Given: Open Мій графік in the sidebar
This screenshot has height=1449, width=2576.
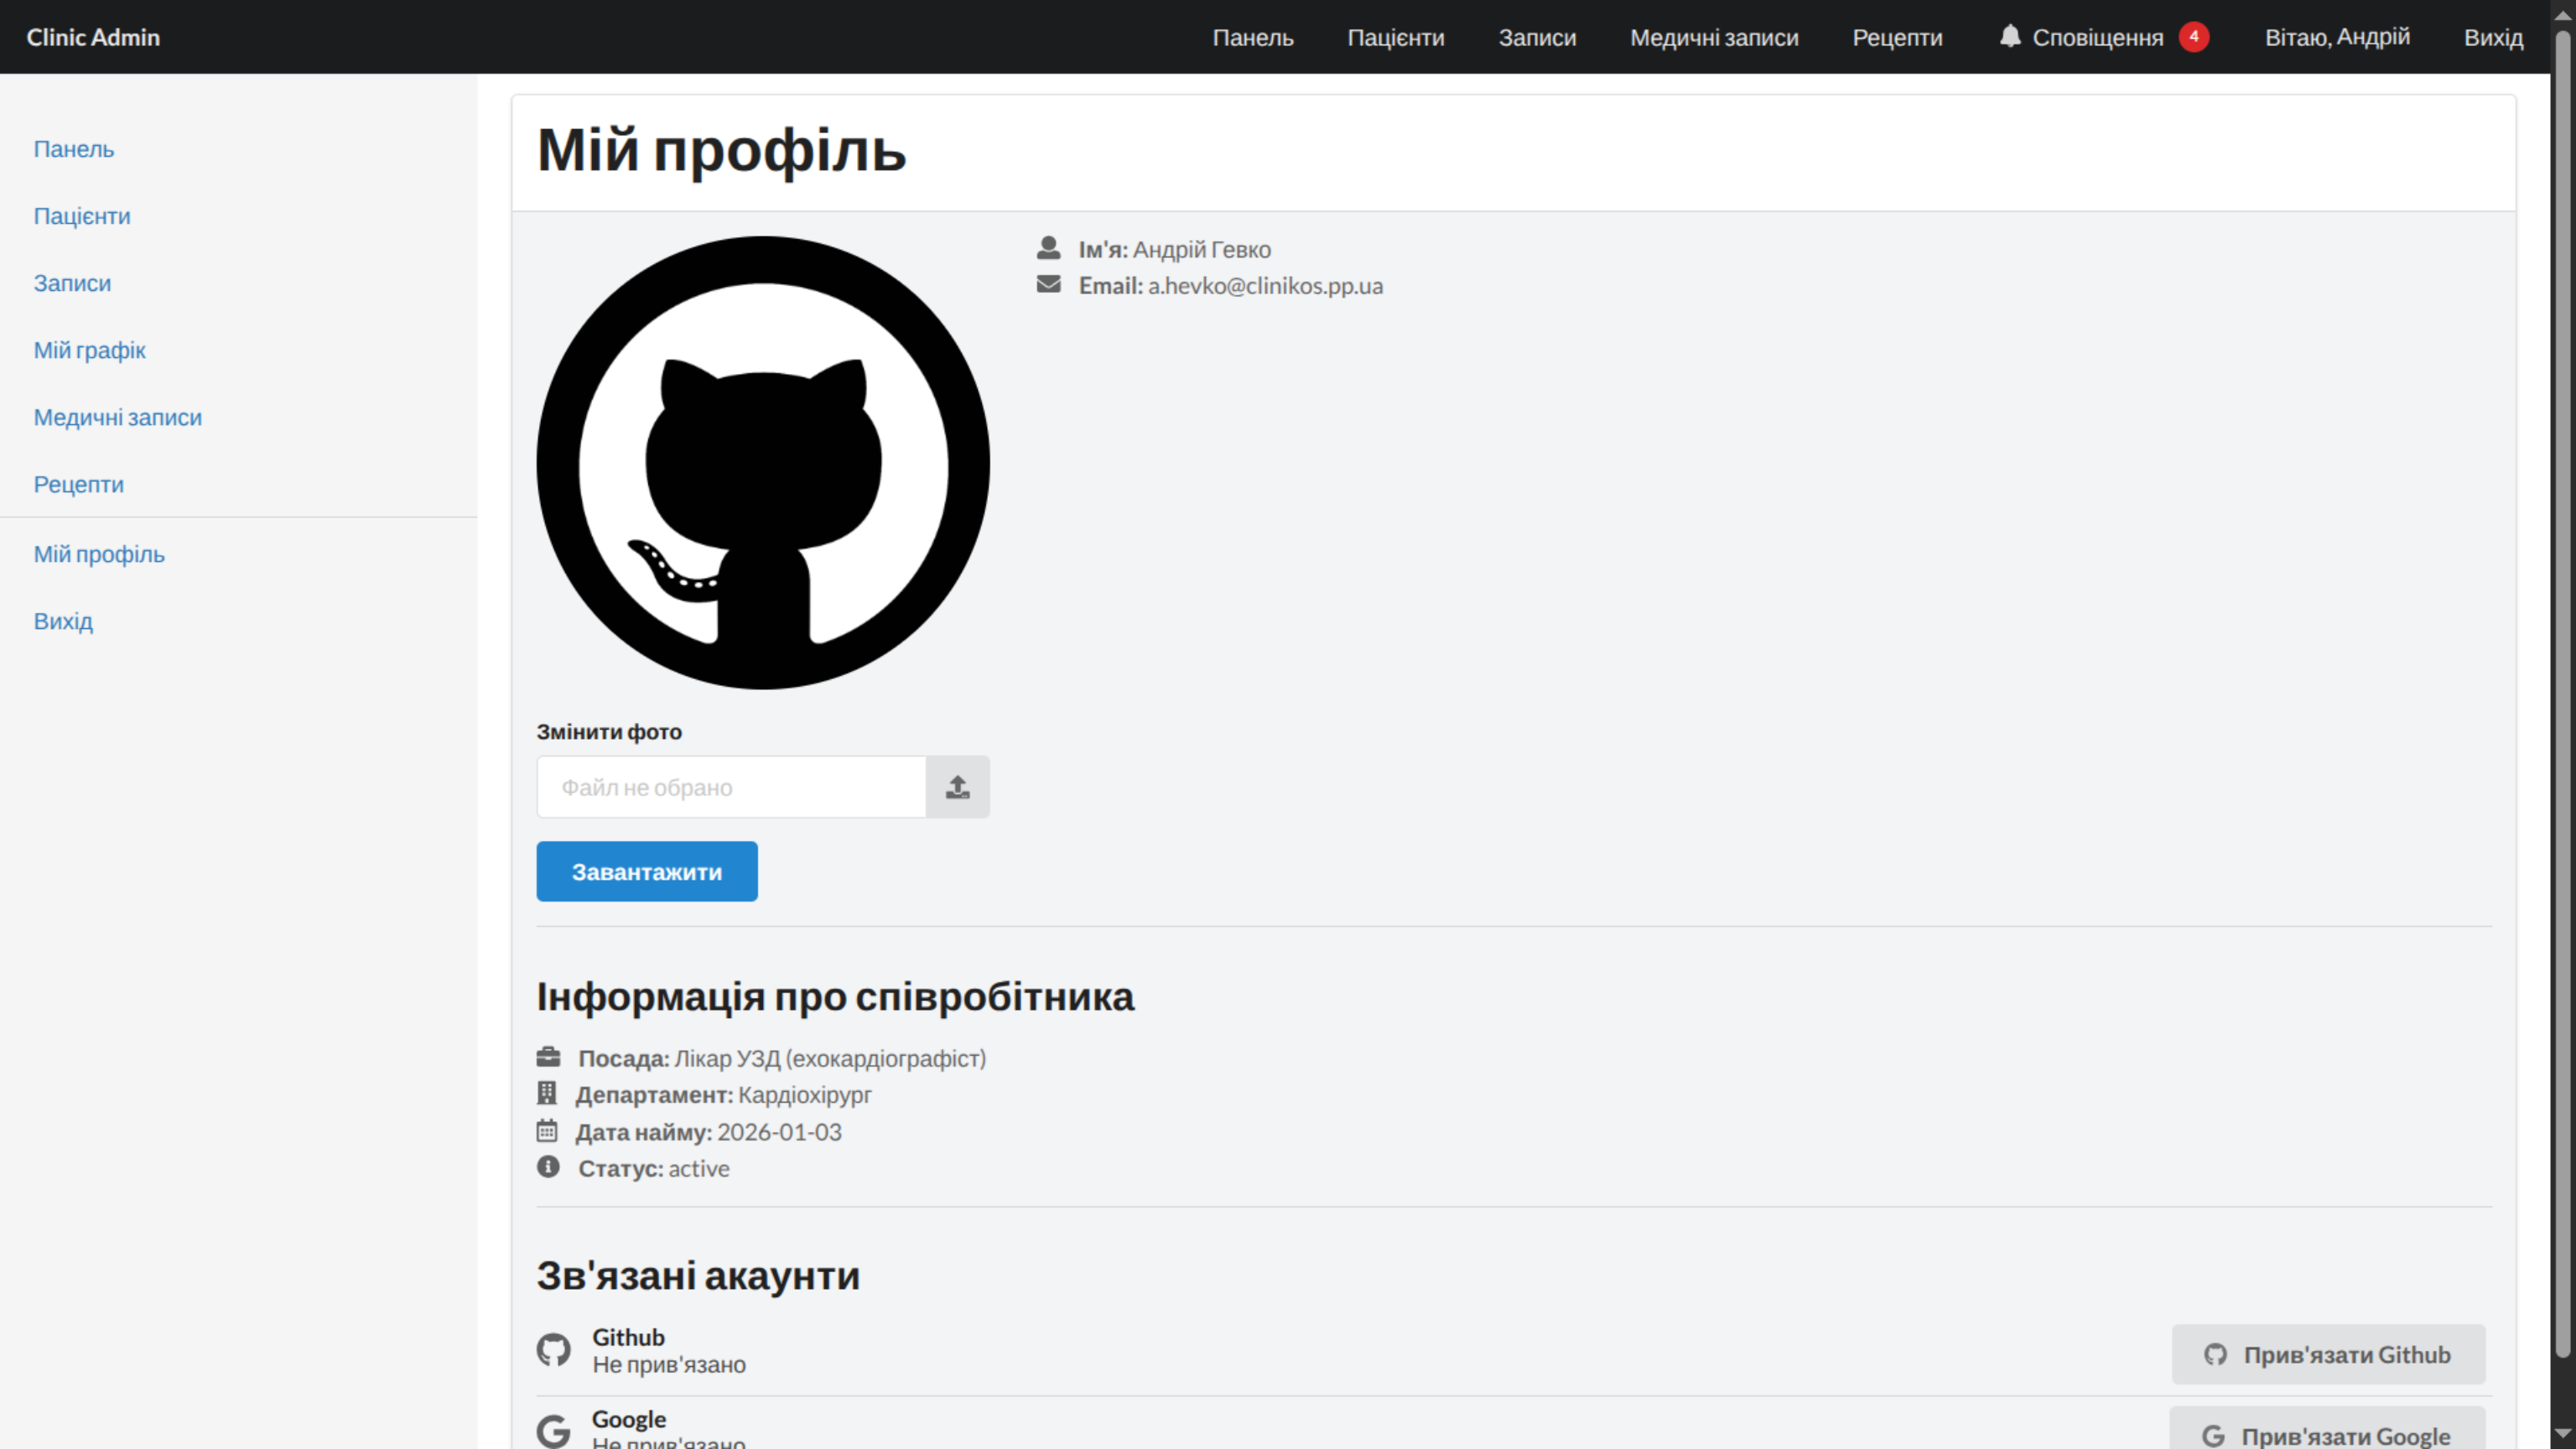Looking at the screenshot, I should [90, 350].
